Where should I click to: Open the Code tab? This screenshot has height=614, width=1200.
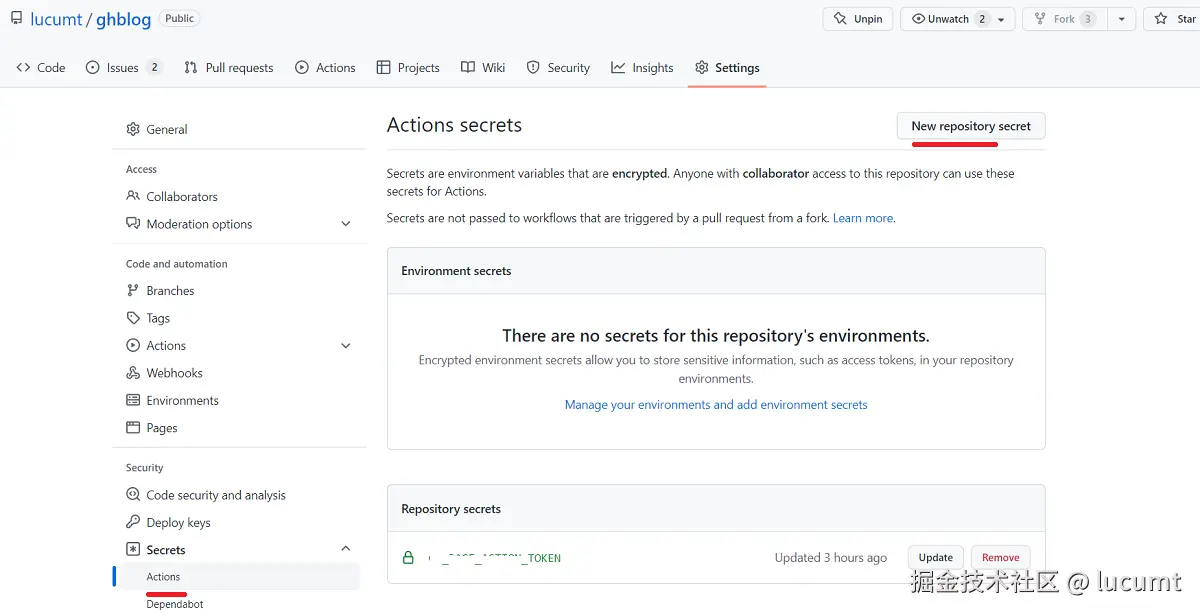[x=41, y=68]
